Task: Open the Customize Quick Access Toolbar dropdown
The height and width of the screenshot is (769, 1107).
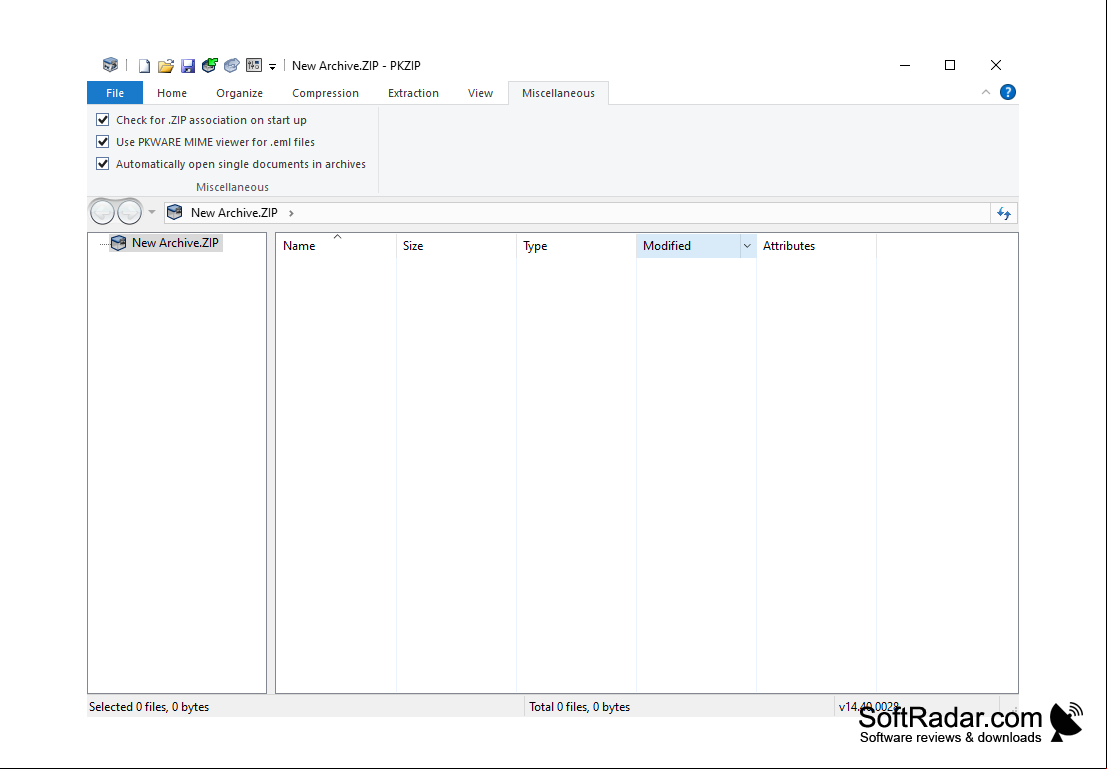Action: point(273,67)
